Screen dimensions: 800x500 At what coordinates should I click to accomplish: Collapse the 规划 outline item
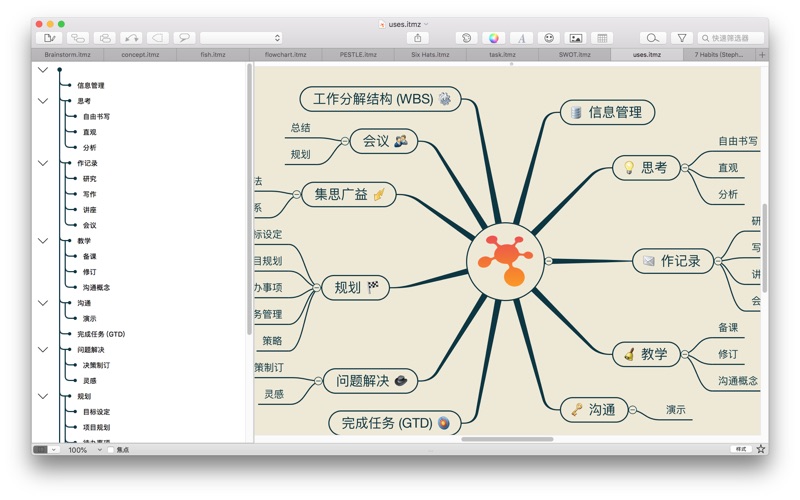click(43, 396)
